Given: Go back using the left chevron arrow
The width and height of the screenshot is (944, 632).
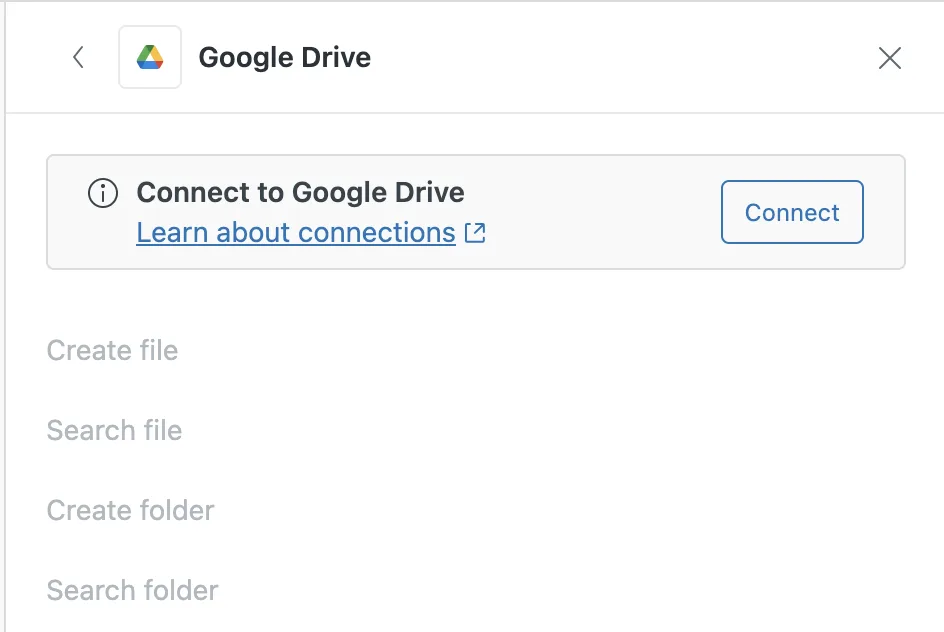Looking at the screenshot, I should pyautogui.click(x=78, y=58).
